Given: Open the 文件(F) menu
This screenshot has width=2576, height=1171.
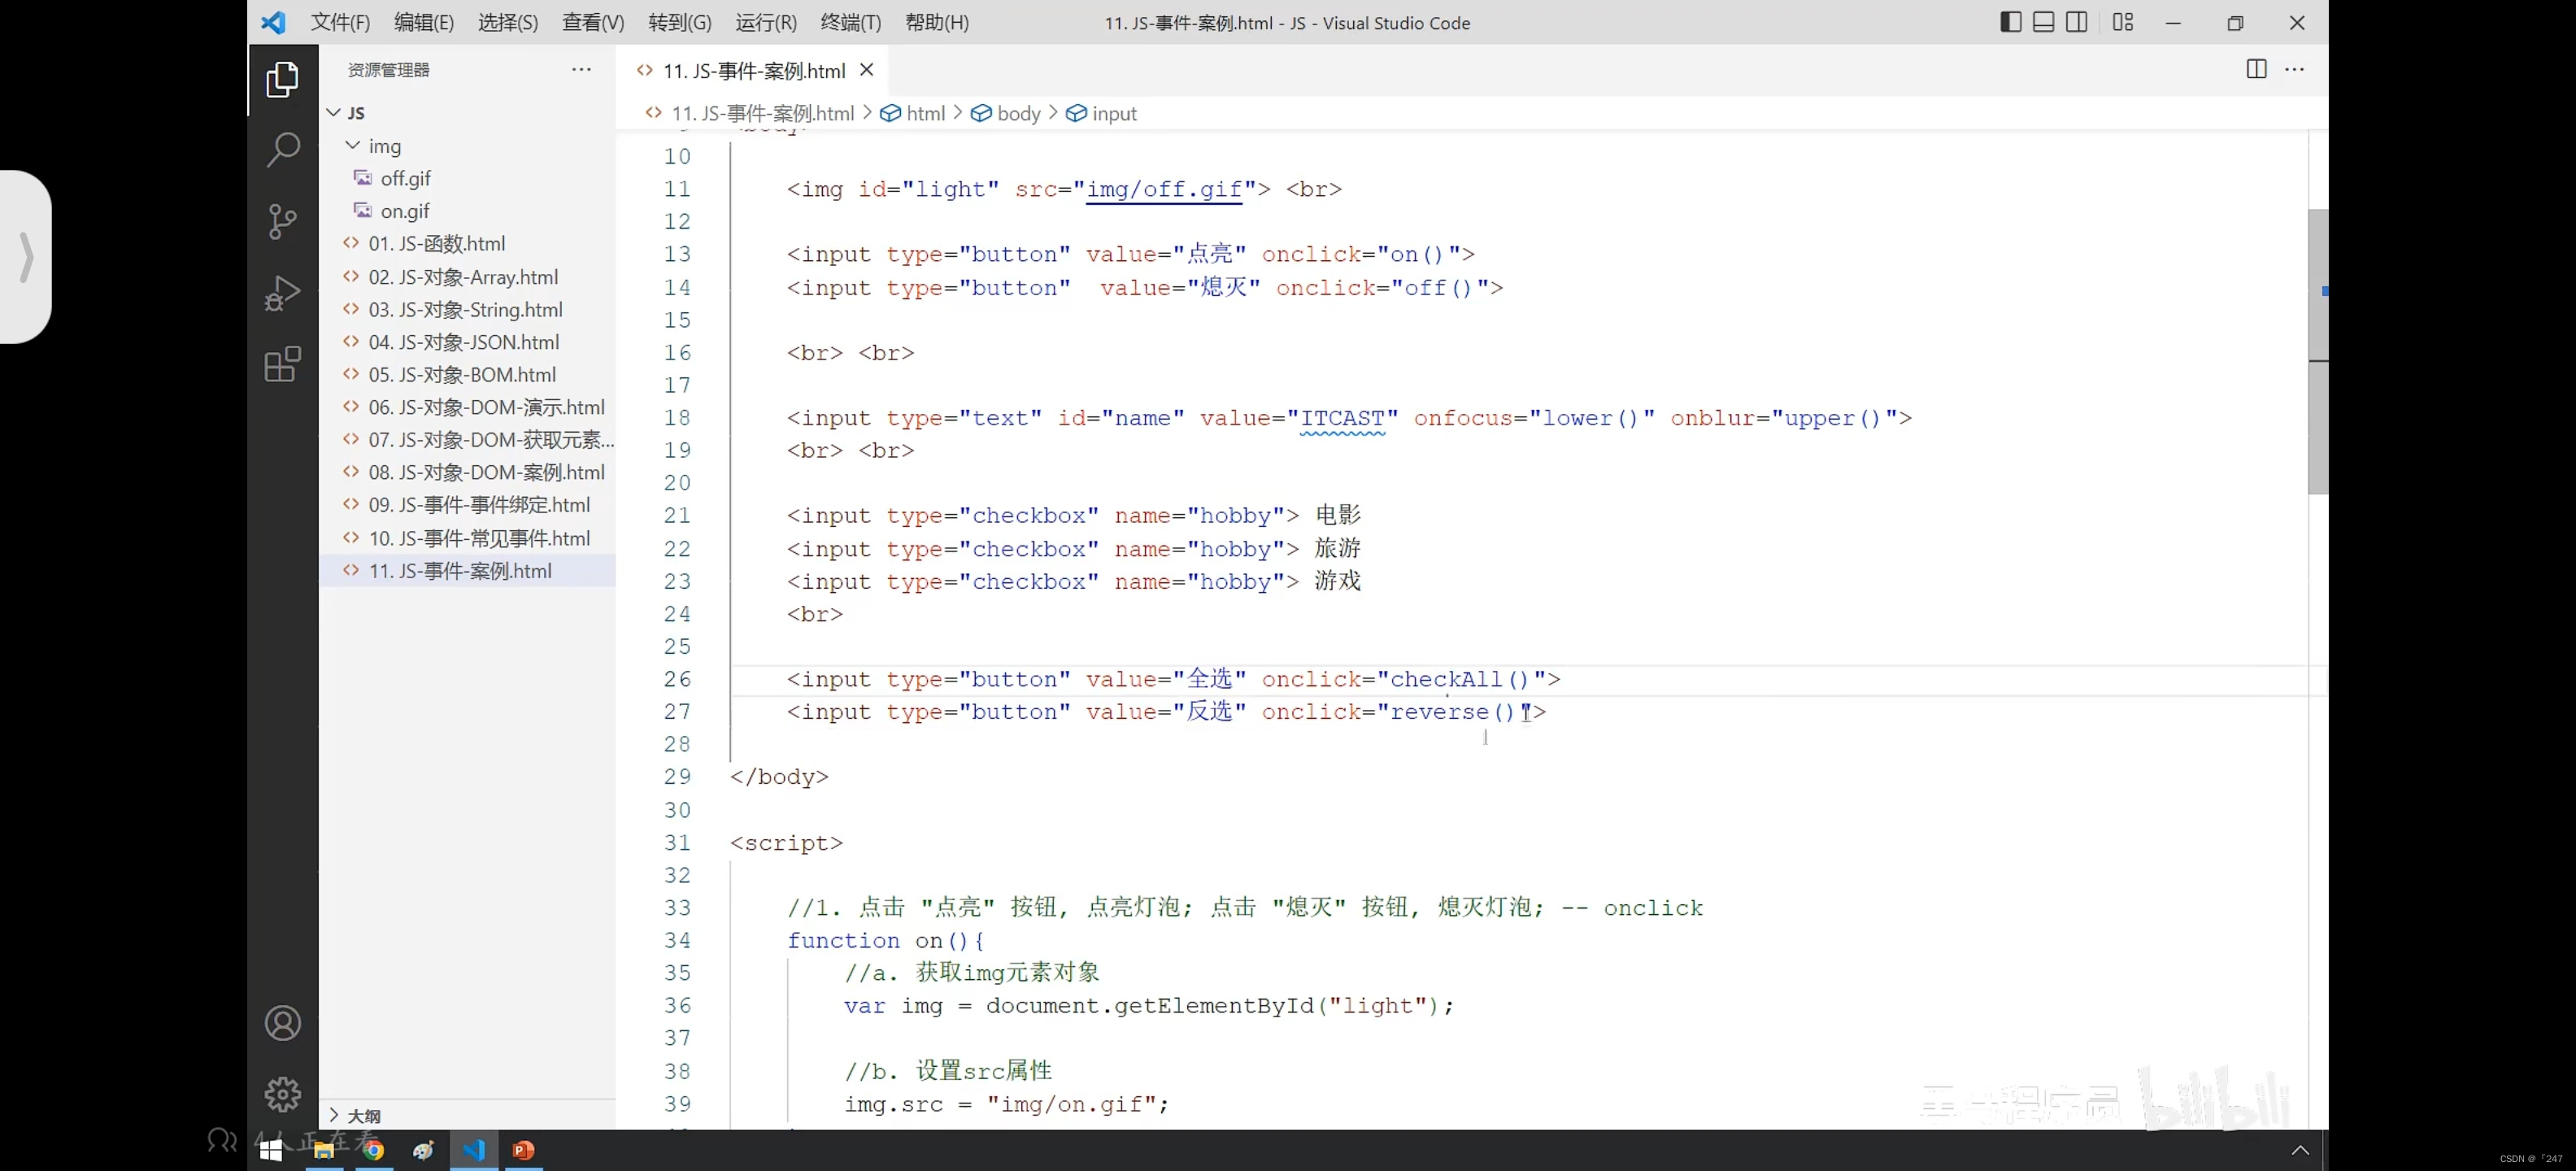Looking at the screenshot, I should [340, 22].
